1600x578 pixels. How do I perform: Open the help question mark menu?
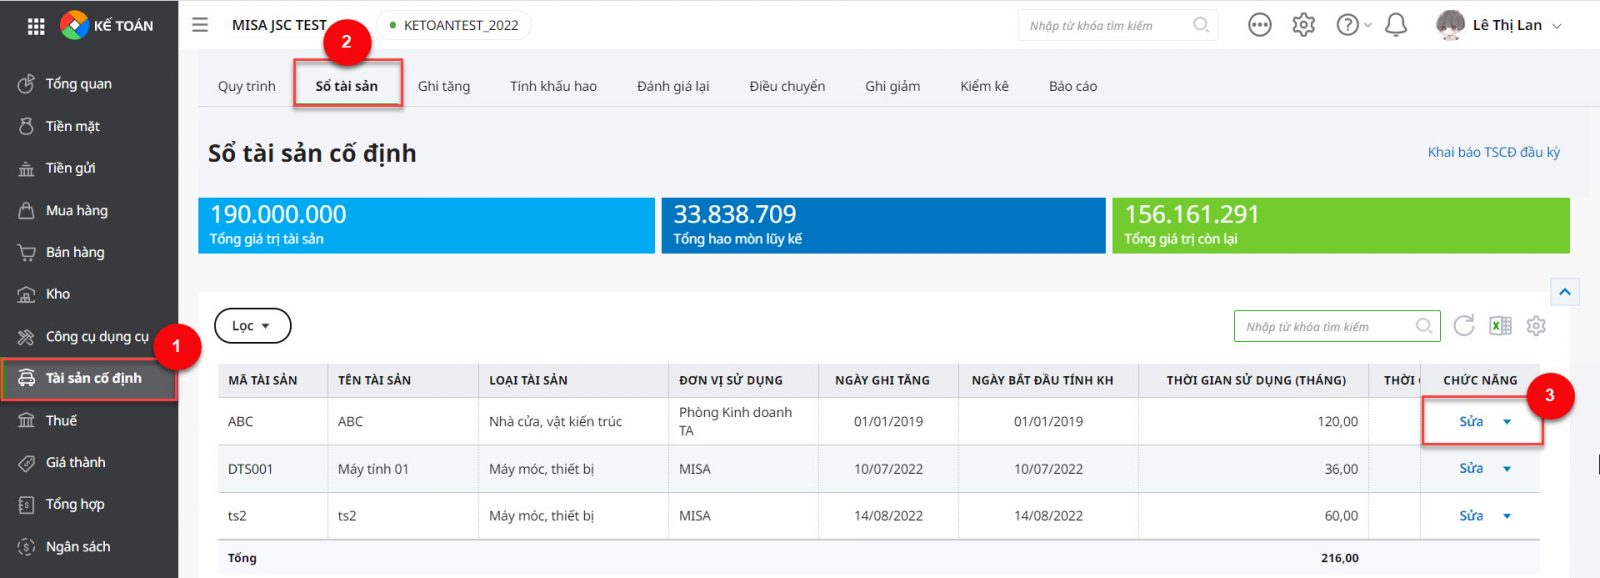[1348, 25]
